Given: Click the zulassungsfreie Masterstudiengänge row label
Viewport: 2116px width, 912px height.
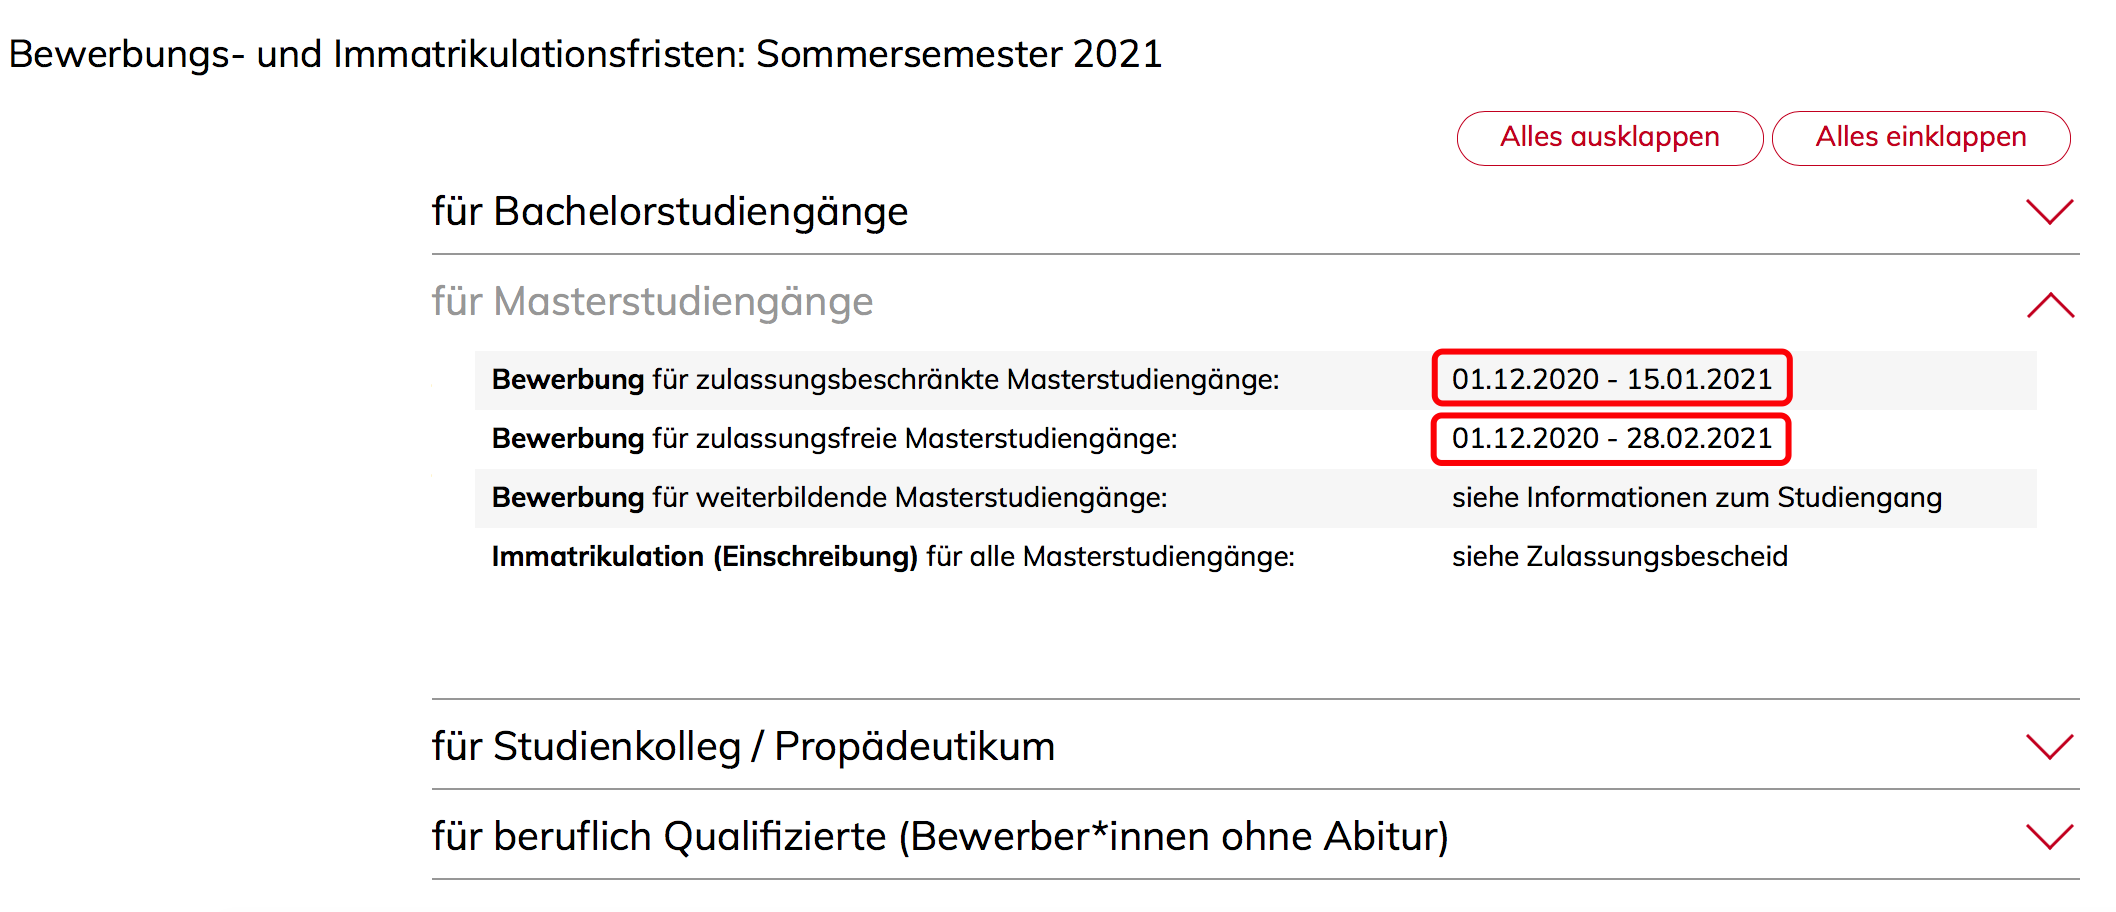Looking at the screenshot, I should (835, 439).
